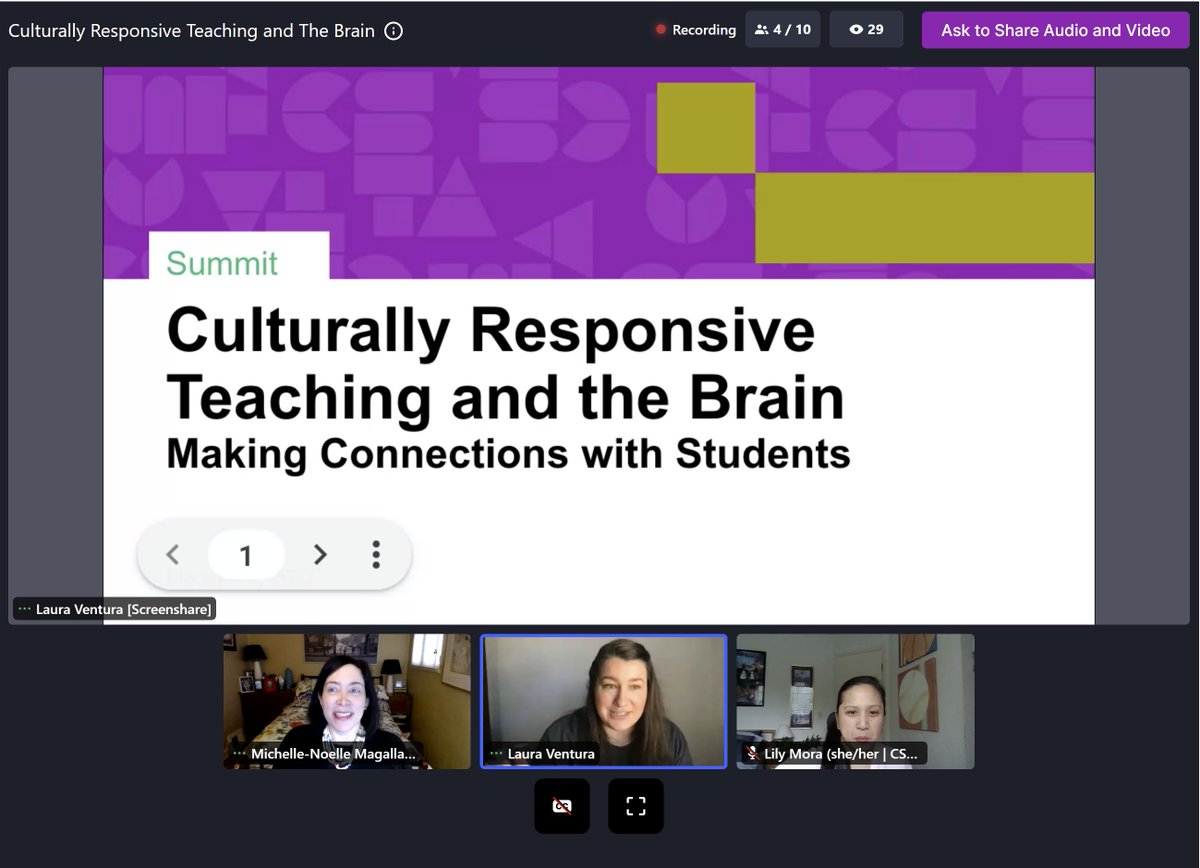Enter fullscreen mode
Screen dimensions: 1200x868
636,806
